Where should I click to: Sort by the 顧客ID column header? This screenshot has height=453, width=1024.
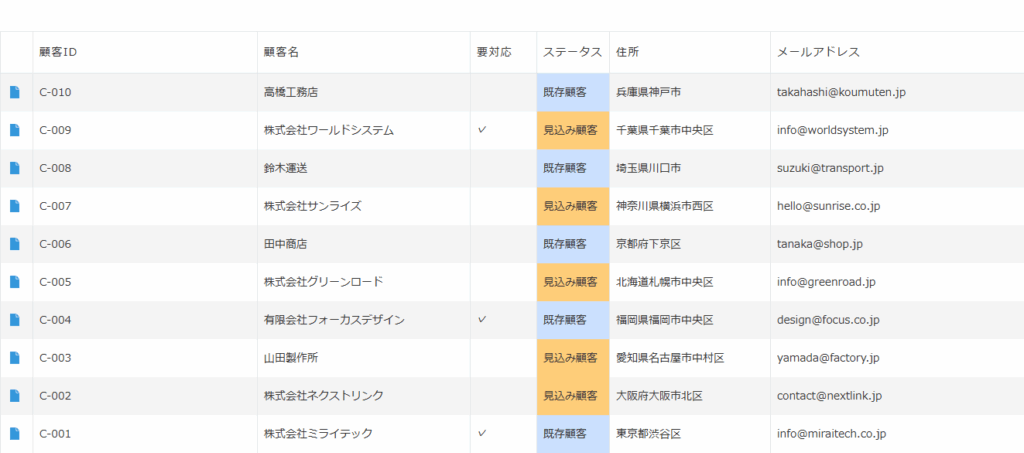coord(58,52)
